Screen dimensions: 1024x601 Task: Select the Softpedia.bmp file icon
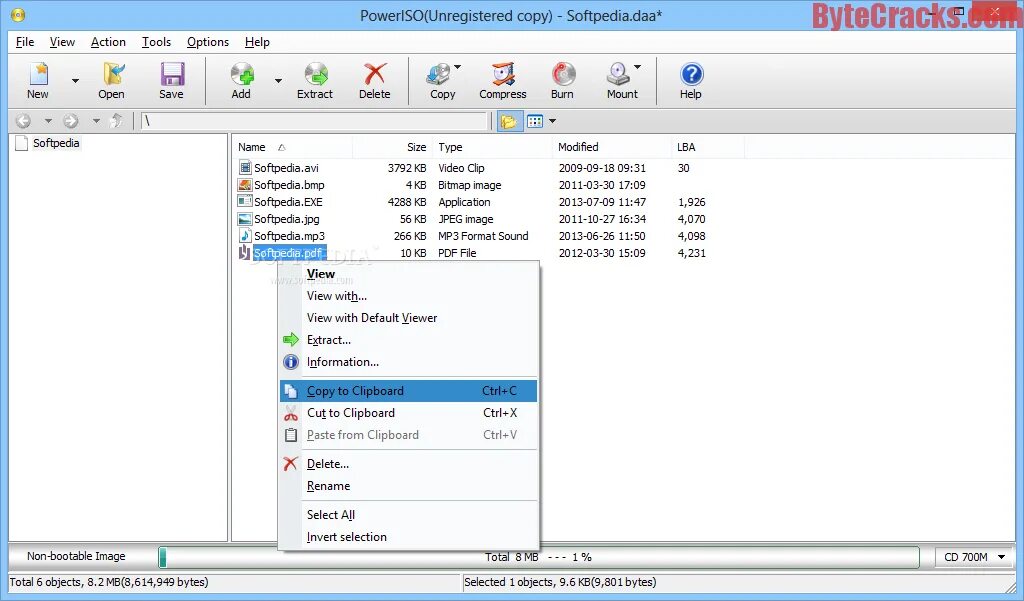[x=245, y=185]
